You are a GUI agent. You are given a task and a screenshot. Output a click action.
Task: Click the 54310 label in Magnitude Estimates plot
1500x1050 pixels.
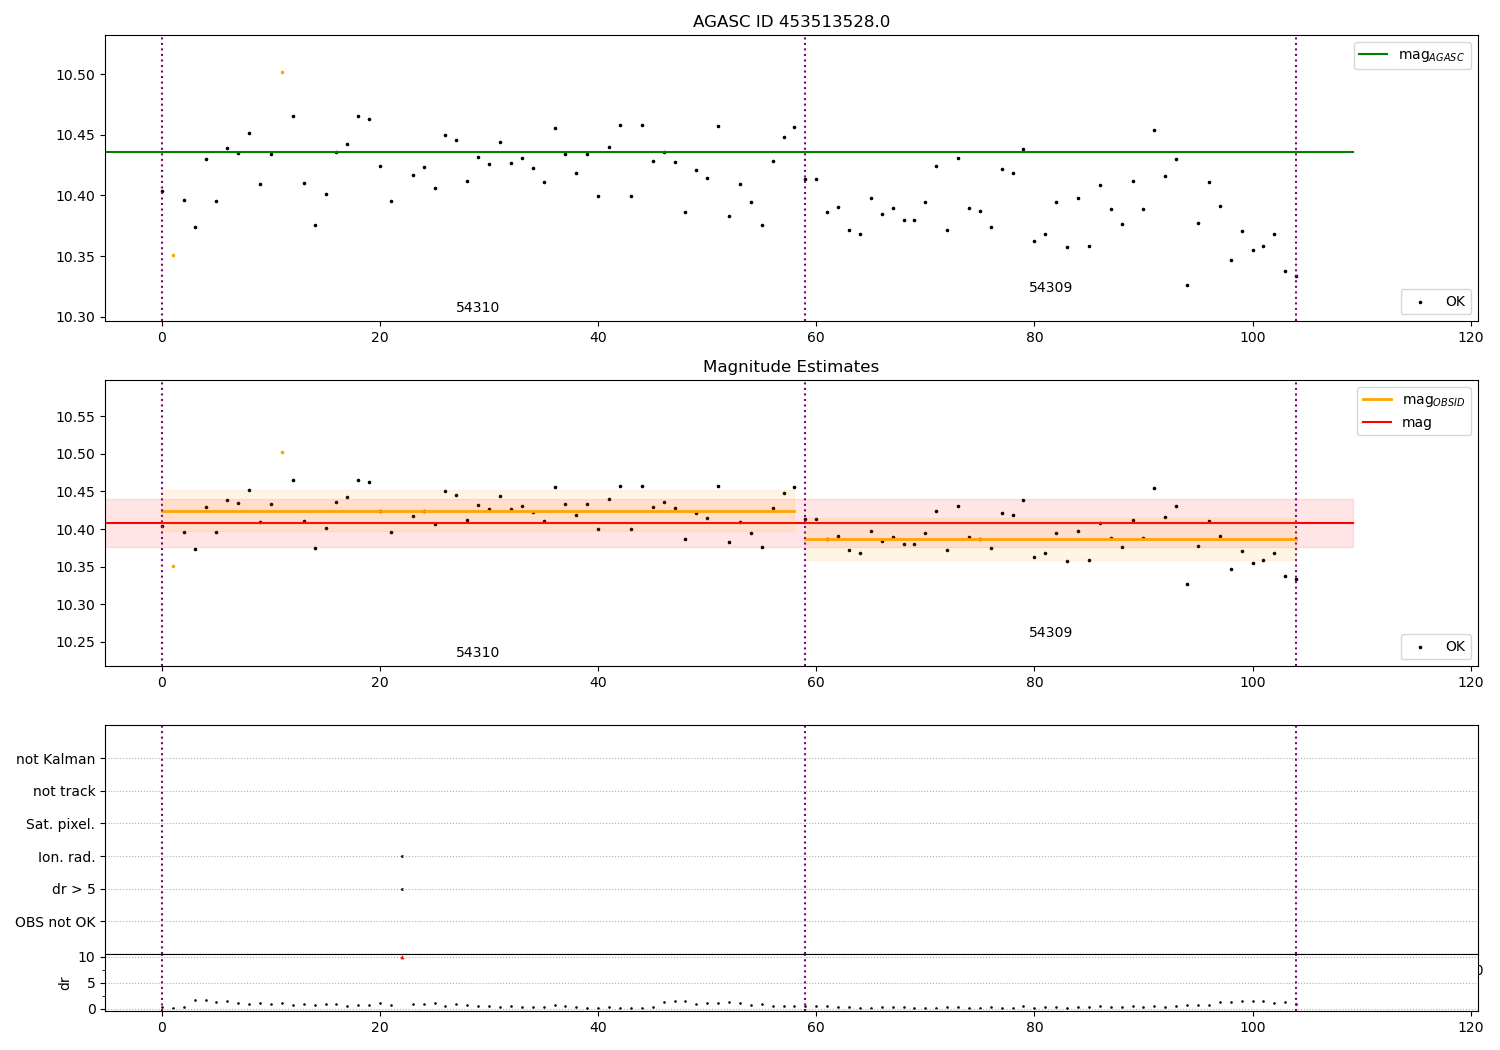coord(477,653)
